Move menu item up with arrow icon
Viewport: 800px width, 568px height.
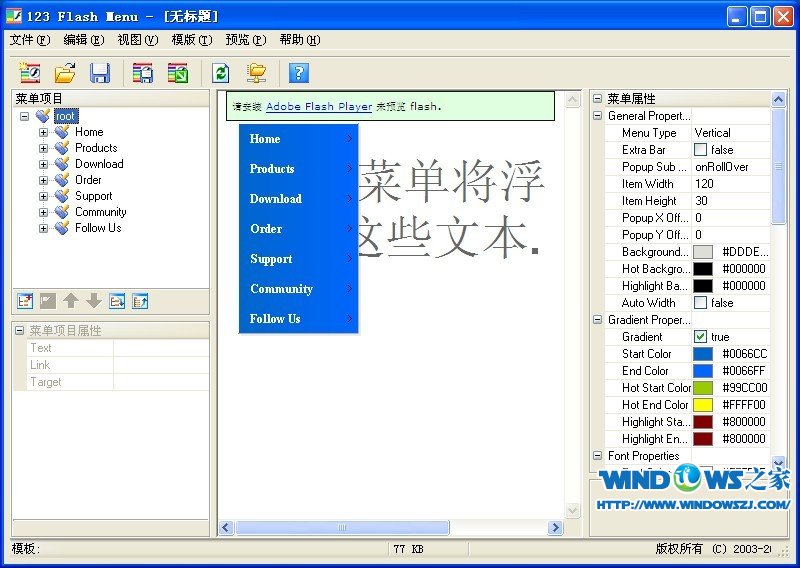(x=71, y=301)
